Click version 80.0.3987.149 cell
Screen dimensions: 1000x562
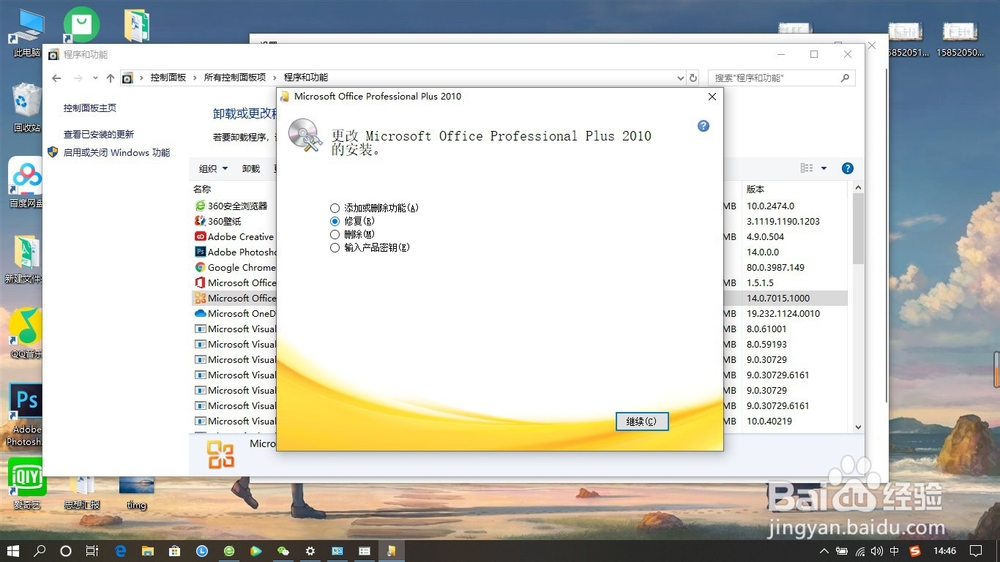click(x=776, y=267)
